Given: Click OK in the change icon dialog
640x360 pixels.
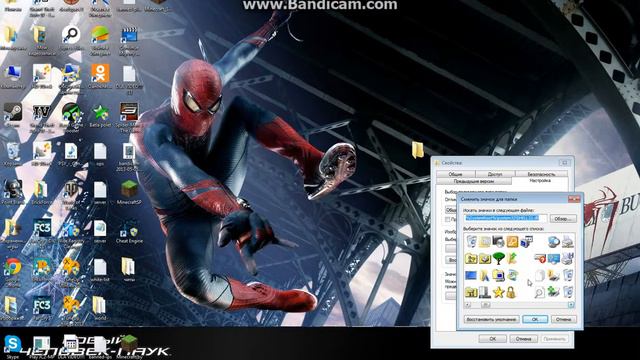Looking at the screenshot, I should pyautogui.click(x=535, y=319).
